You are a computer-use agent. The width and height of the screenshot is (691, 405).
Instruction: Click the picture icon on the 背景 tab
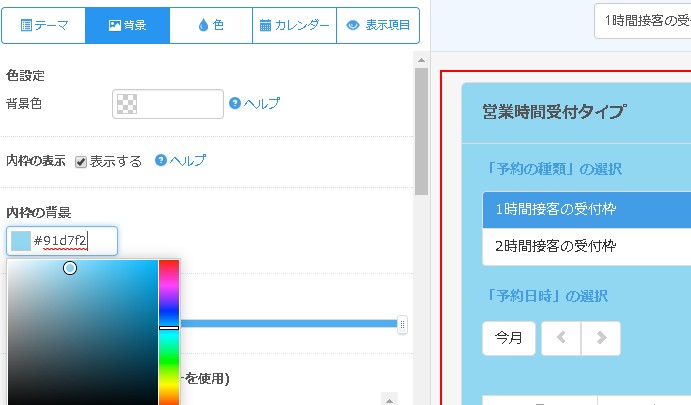click(x=115, y=25)
